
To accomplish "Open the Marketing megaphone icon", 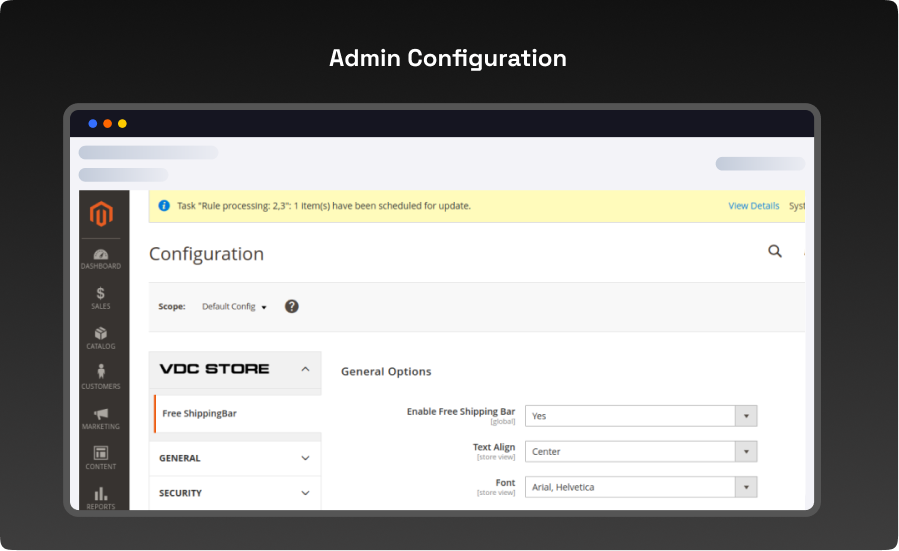I will pyautogui.click(x=100, y=417).
